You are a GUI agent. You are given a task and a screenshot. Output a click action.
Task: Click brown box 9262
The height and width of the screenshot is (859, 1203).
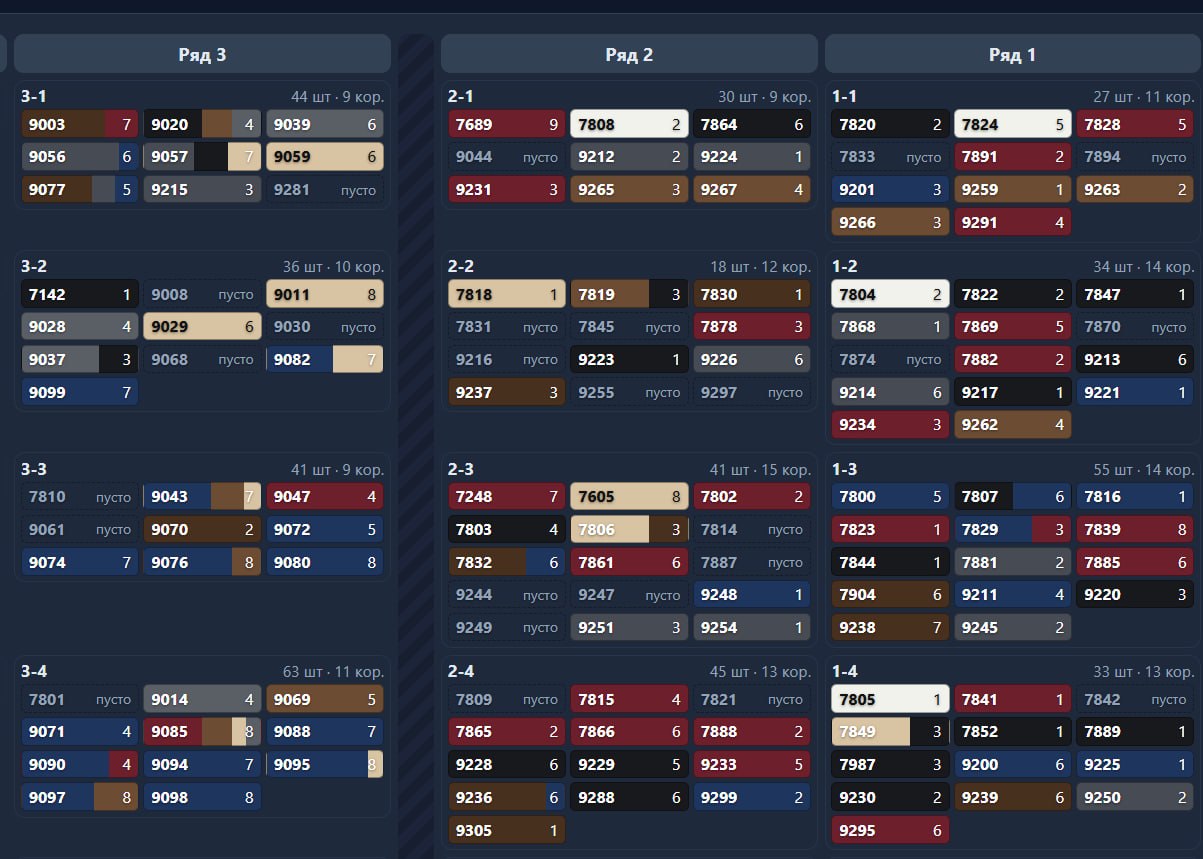(1013, 424)
